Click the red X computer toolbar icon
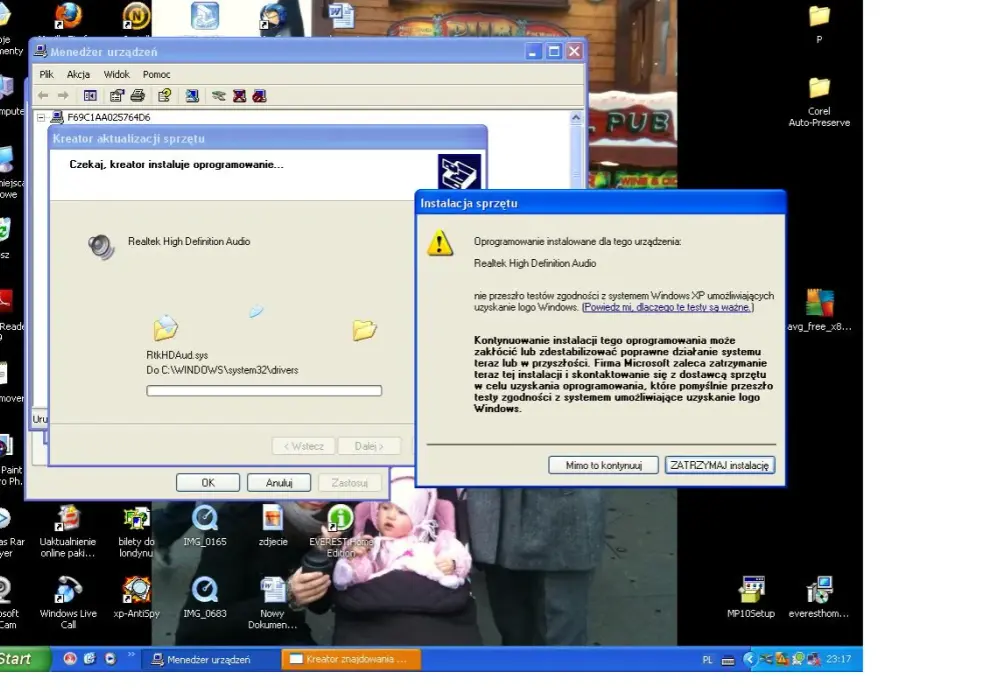Viewport: 1000px width, 700px height. pyautogui.click(x=239, y=96)
